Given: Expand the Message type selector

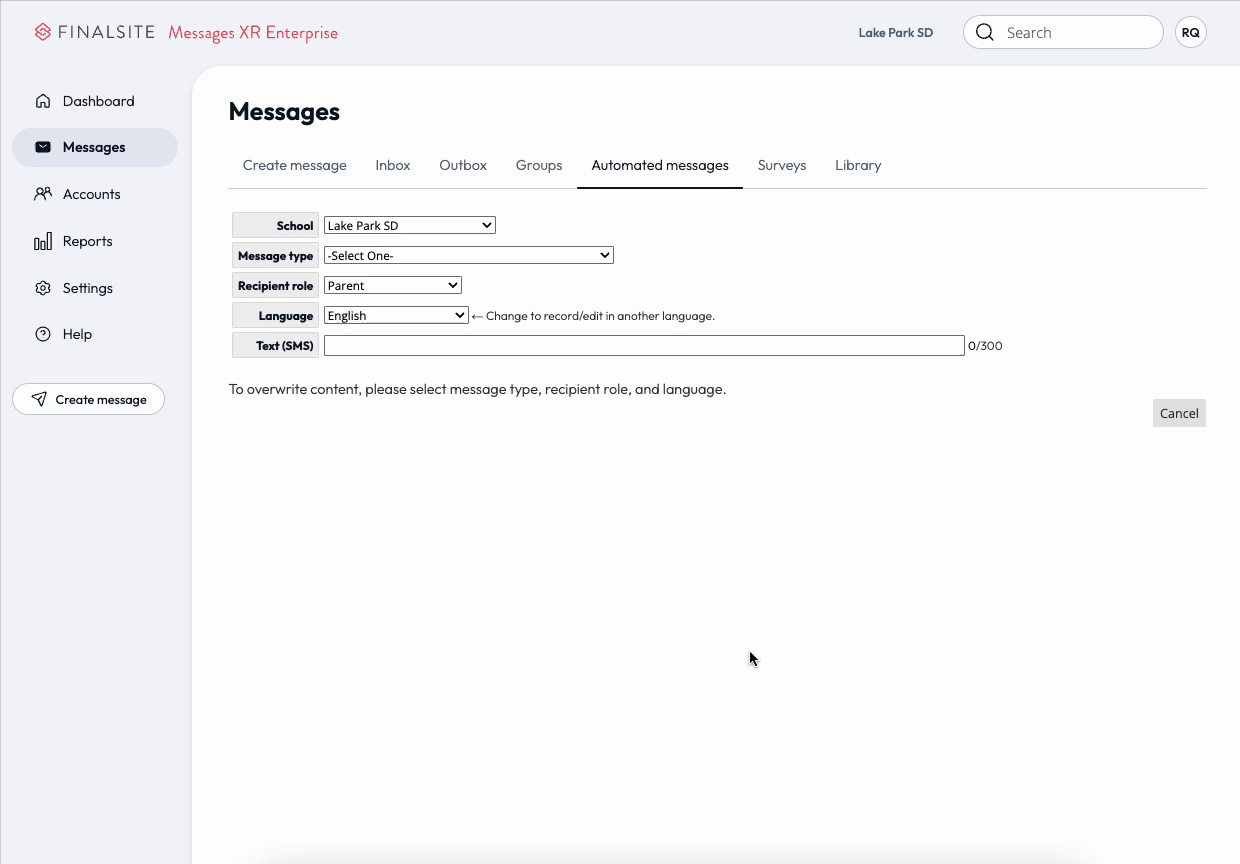Looking at the screenshot, I should tap(468, 255).
